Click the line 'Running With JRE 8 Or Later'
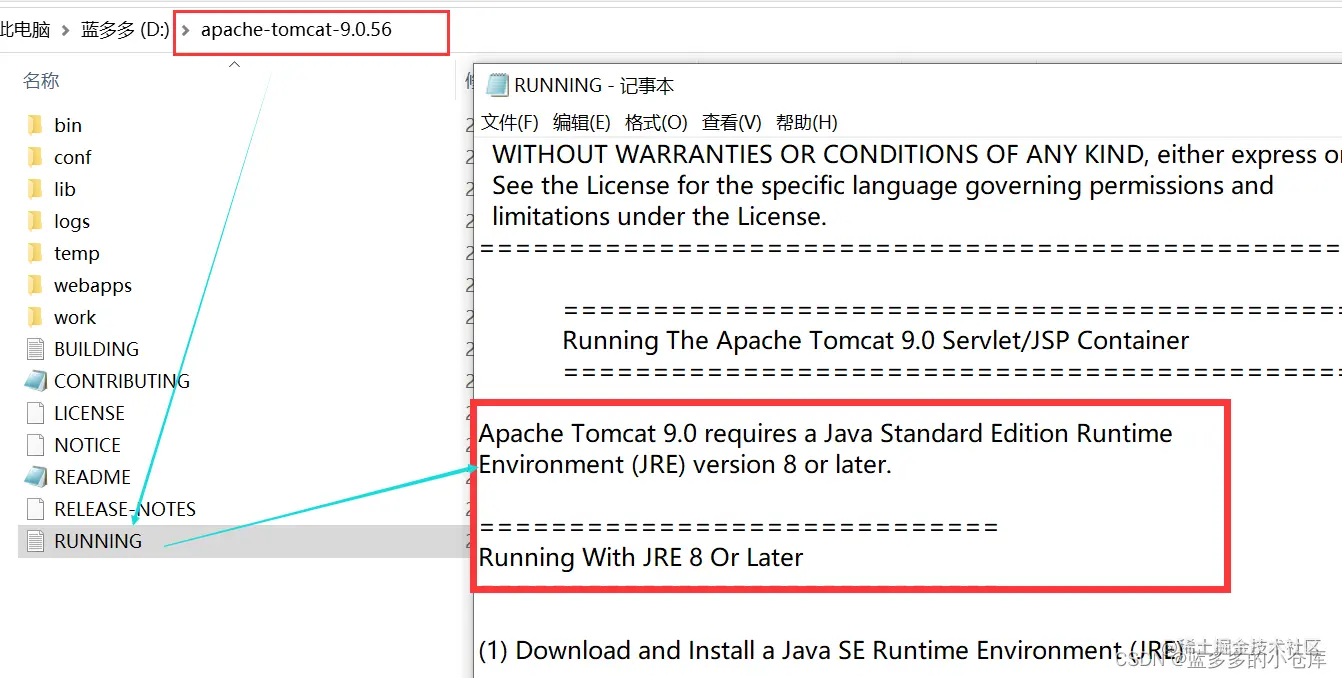The width and height of the screenshot is (1342, 678). point(641,557)
